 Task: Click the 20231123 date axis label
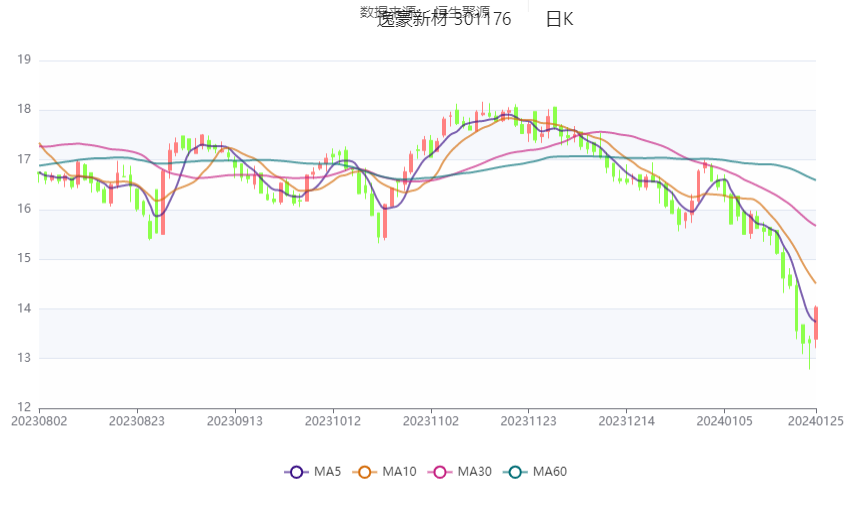(x=529, y=421)
